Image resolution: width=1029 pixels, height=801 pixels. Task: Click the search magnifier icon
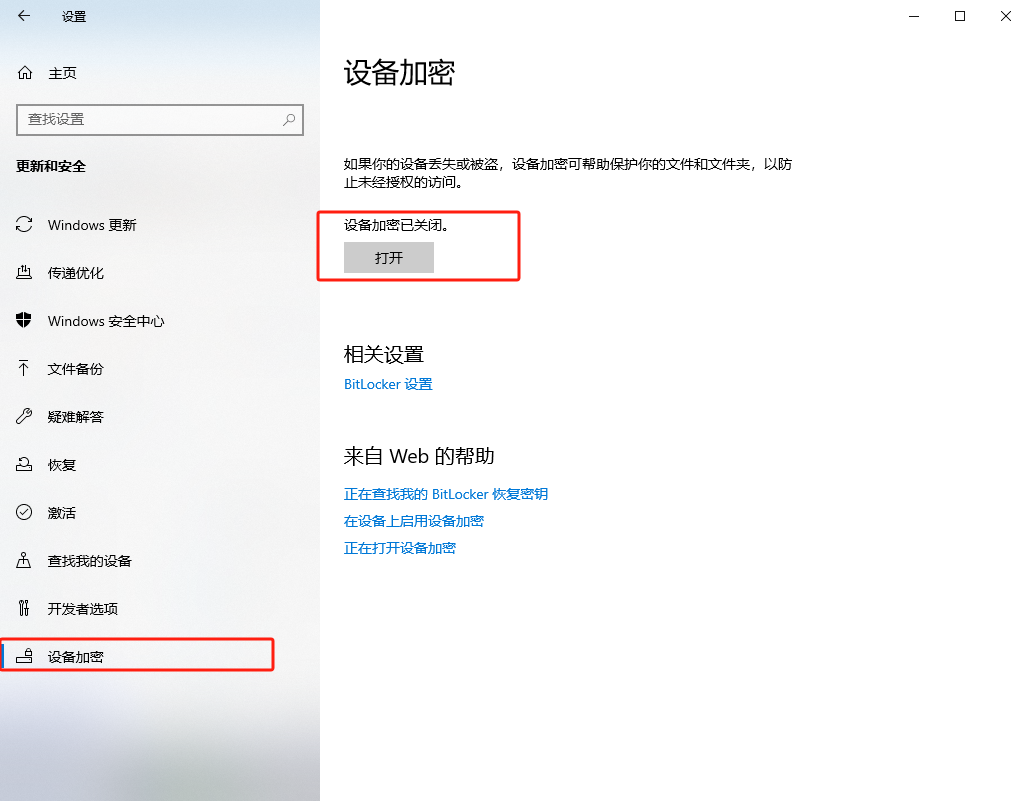[289, 119]
